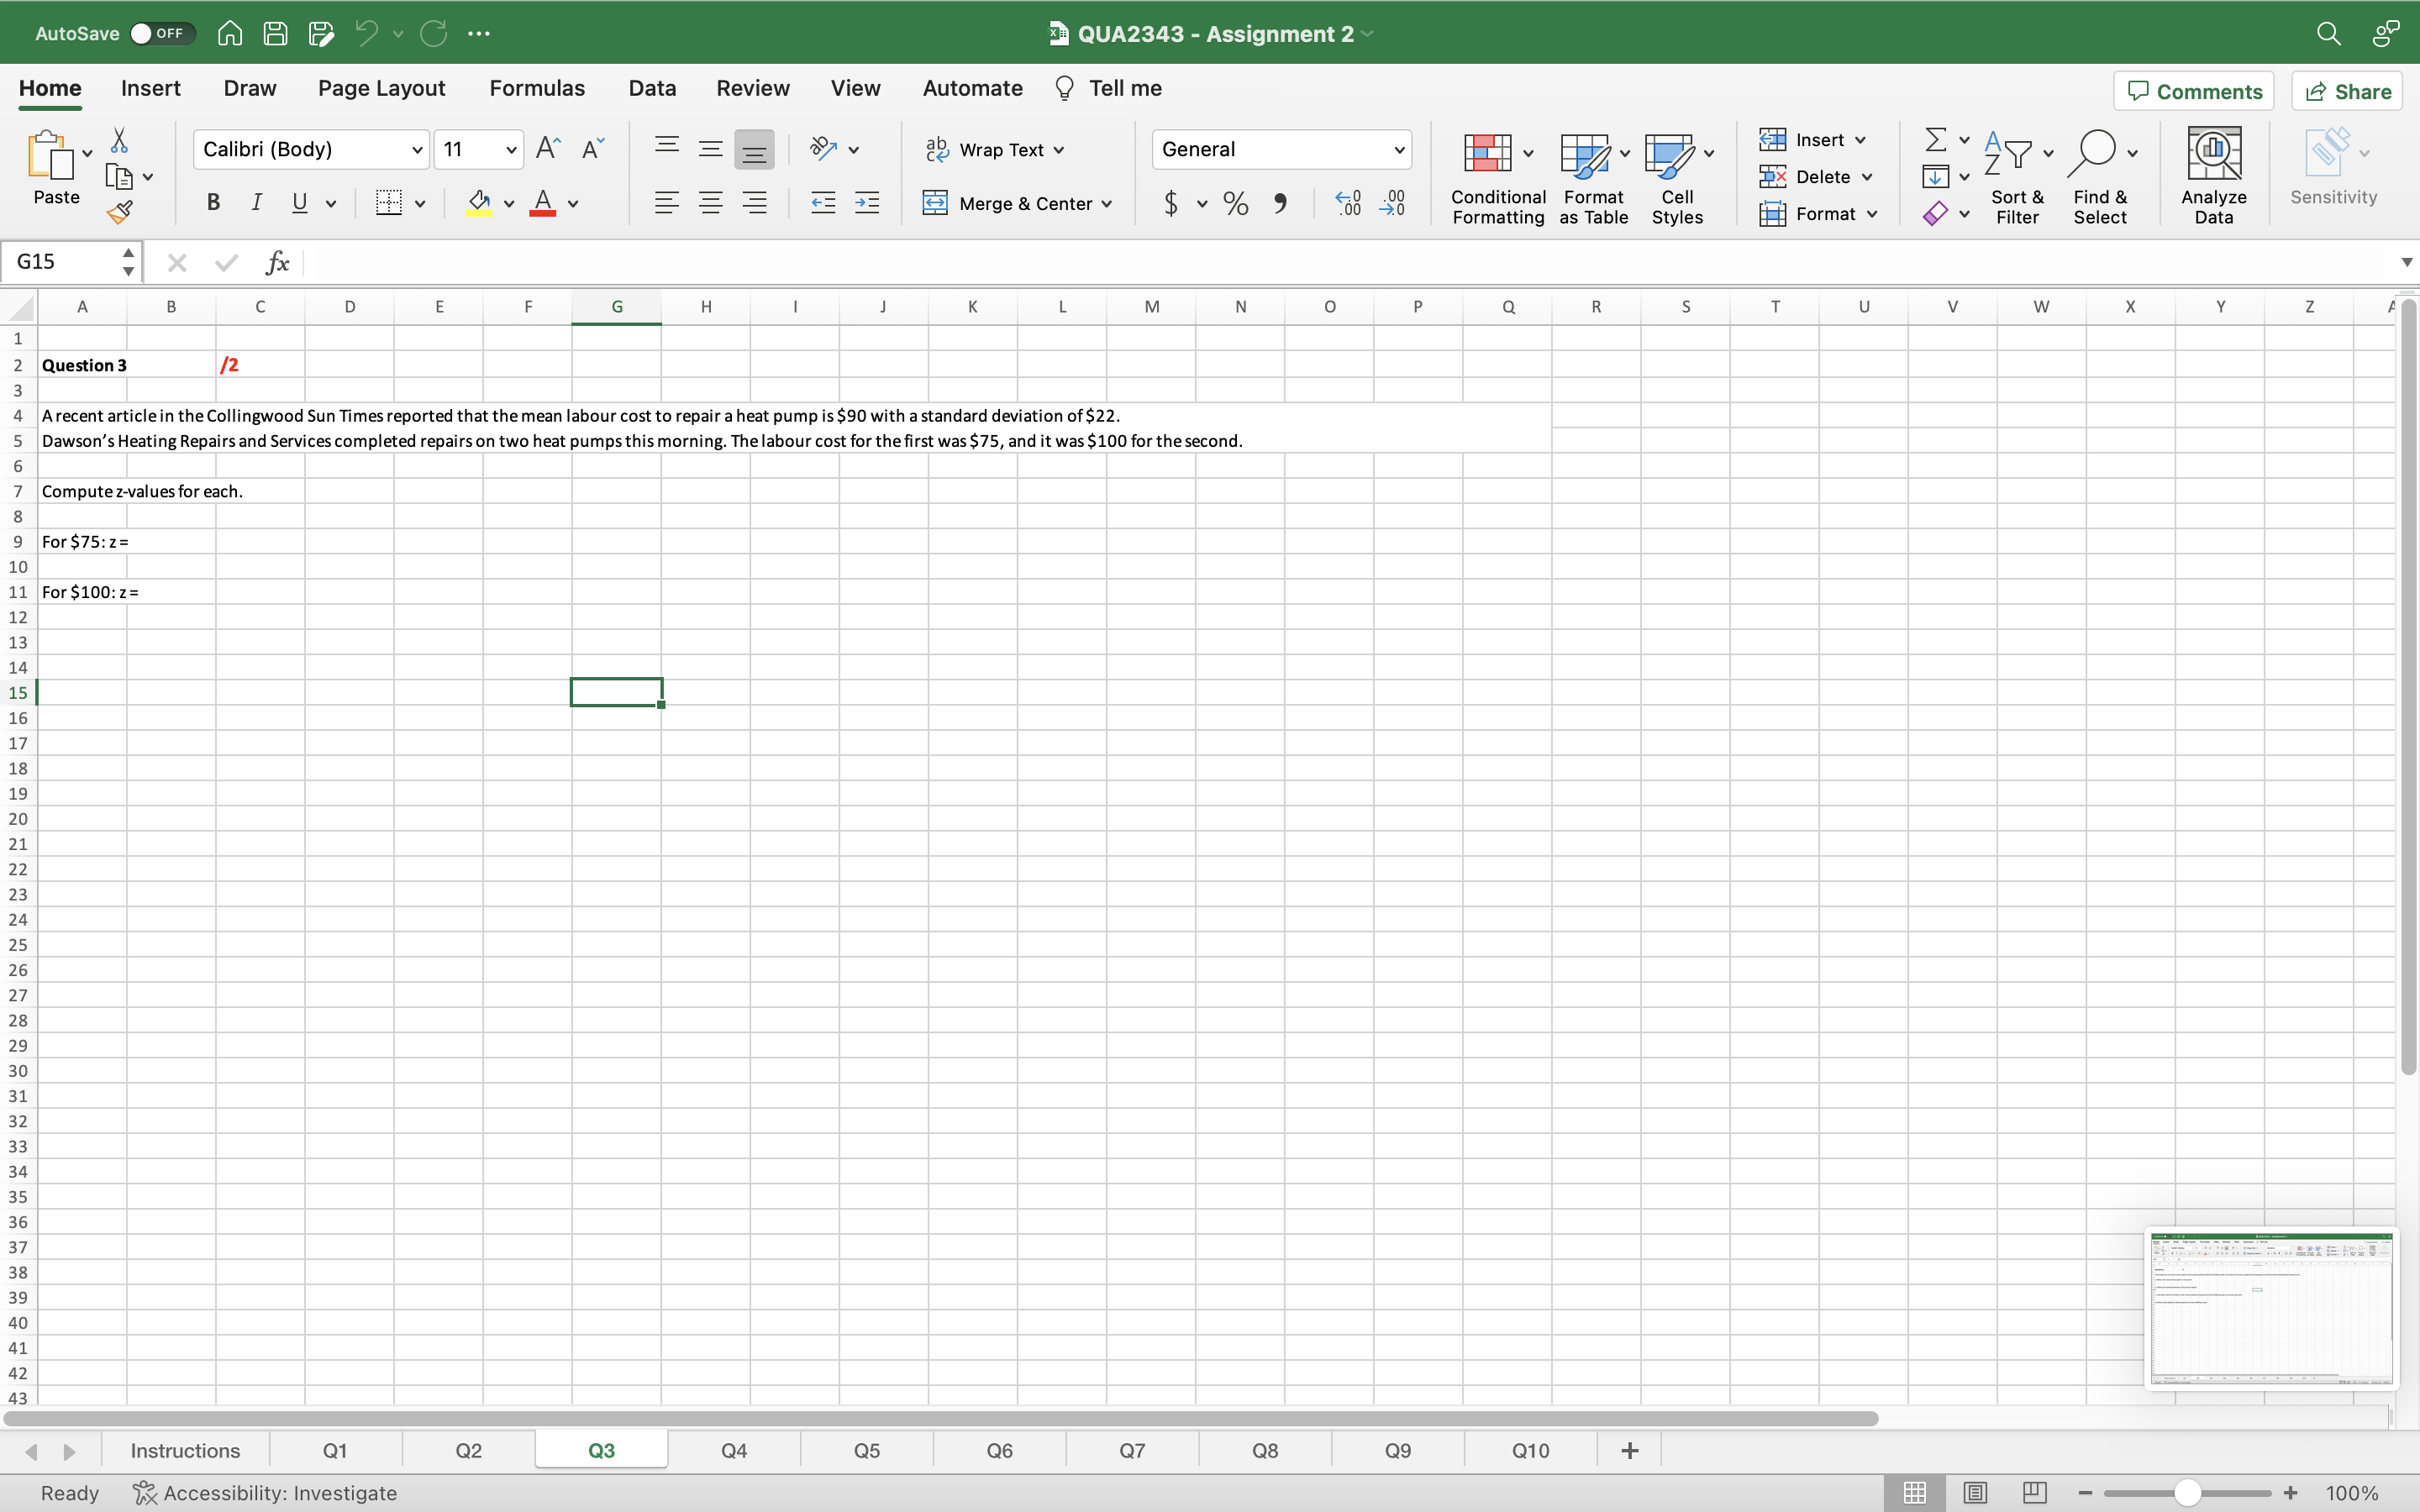Apply Percent Style formatting

[x=1236, y=203]
